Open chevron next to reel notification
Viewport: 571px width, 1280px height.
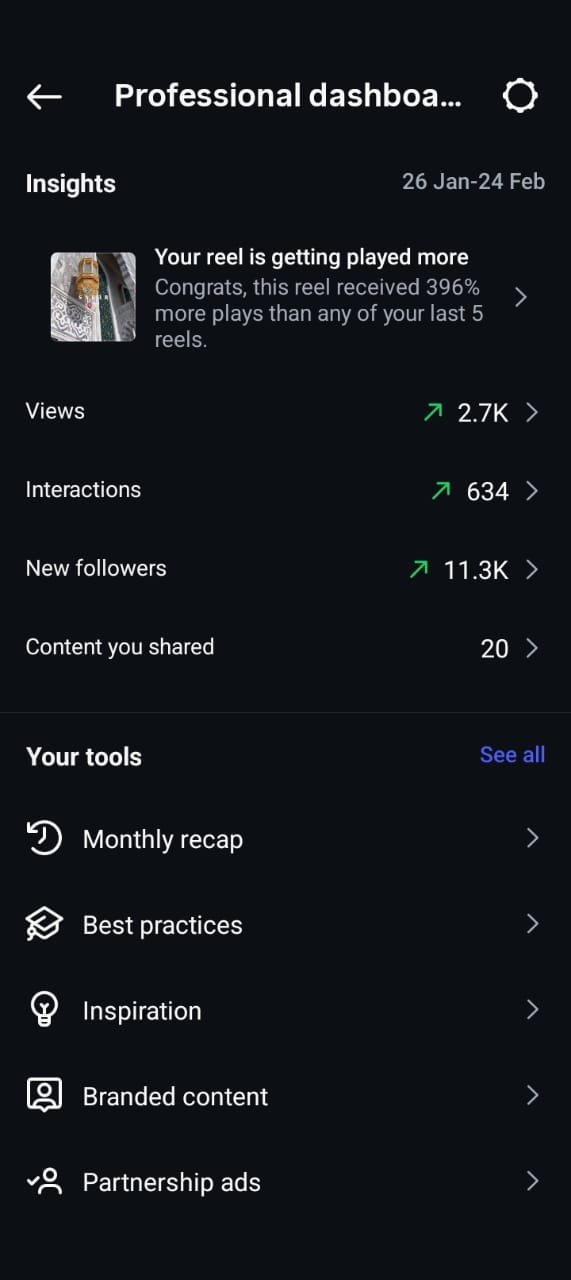coord(521,297)
